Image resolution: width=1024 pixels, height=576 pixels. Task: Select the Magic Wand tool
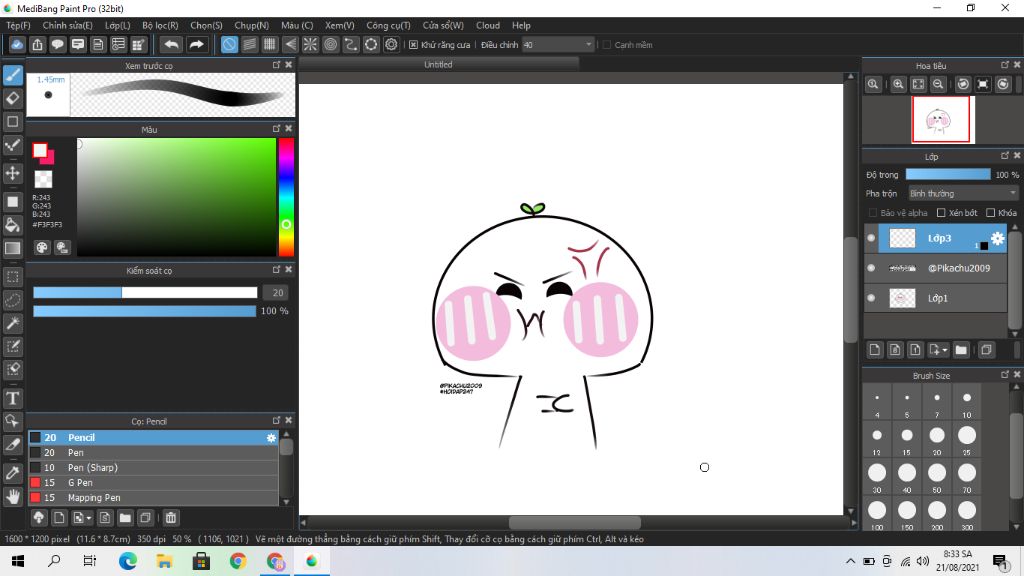[12, 323]
